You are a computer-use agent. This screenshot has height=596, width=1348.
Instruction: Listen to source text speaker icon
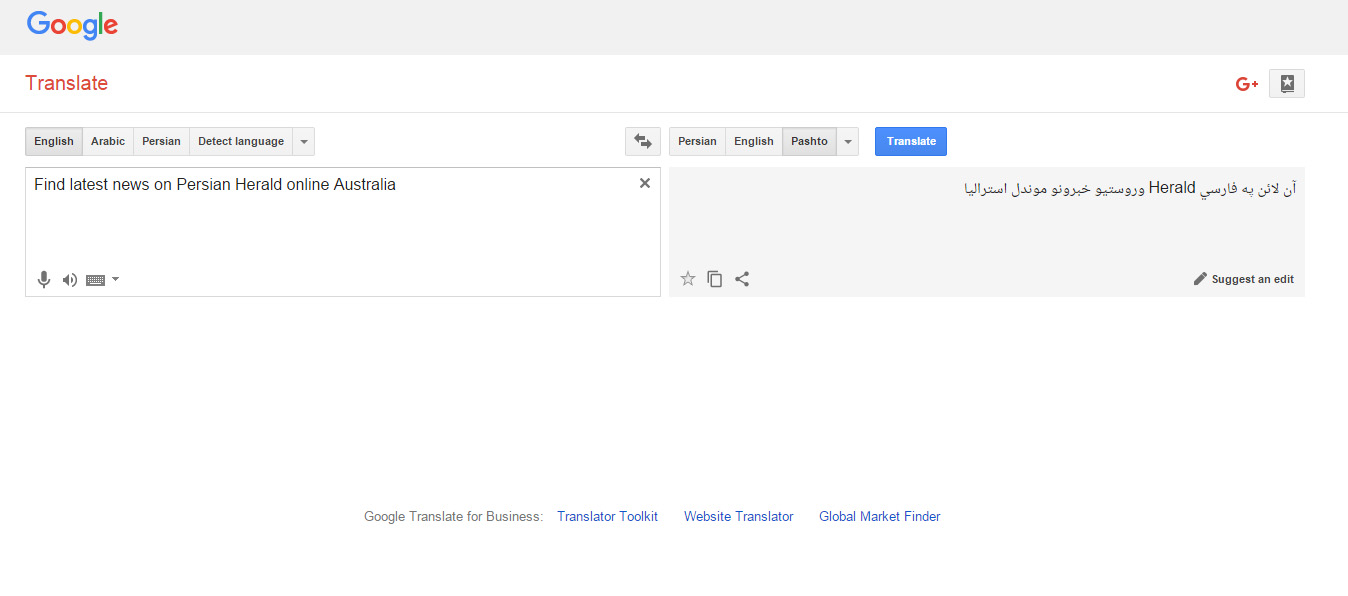(x=70, y=280)
